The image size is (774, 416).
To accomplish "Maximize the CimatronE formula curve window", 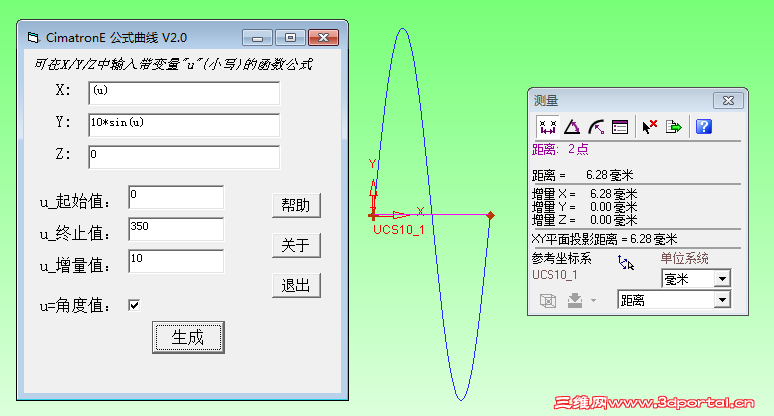I will [x=290, y=38].
